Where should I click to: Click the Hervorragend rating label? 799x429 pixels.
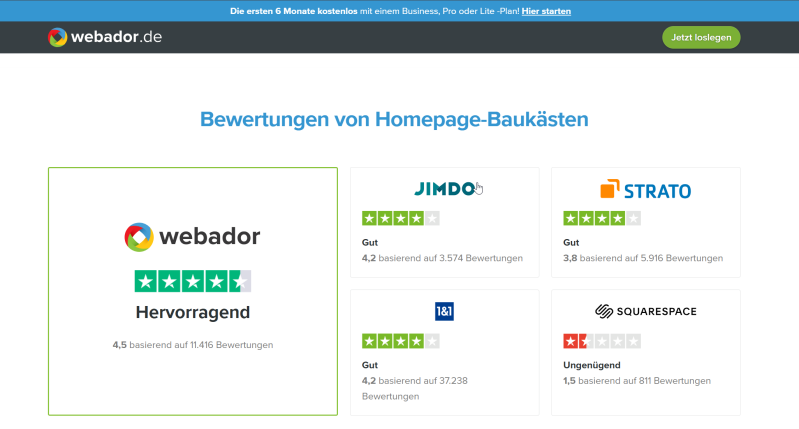[x=193, y=312]
